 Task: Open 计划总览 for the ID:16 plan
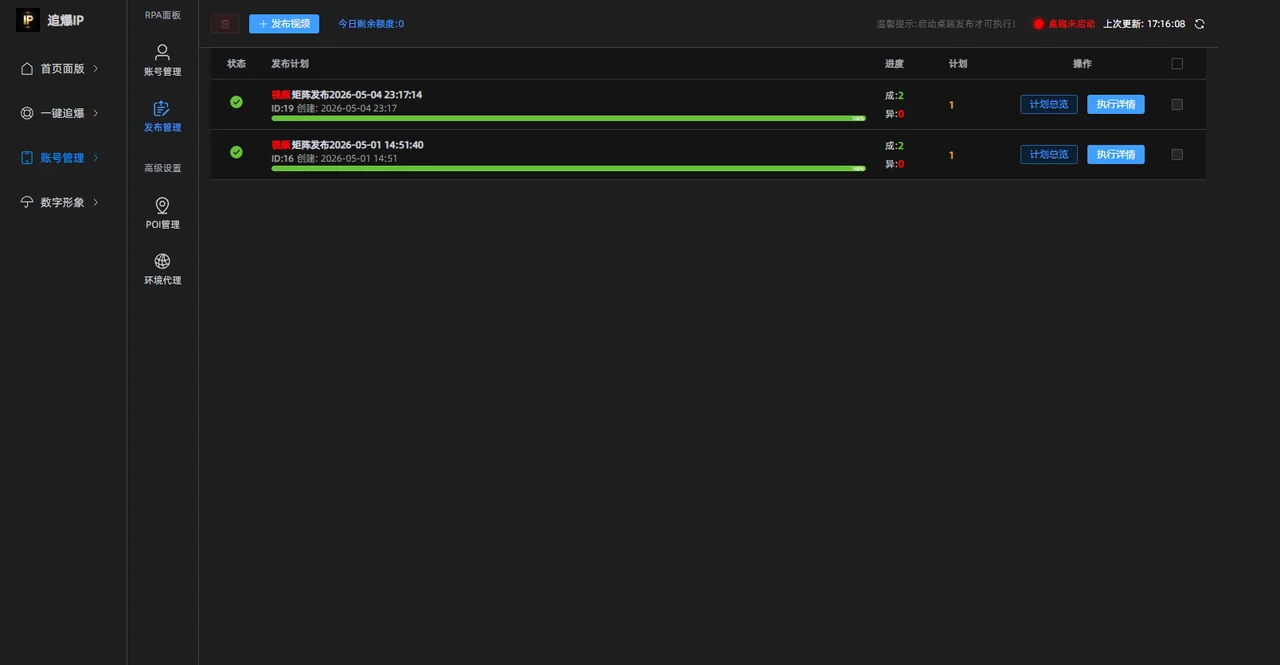1049,154
